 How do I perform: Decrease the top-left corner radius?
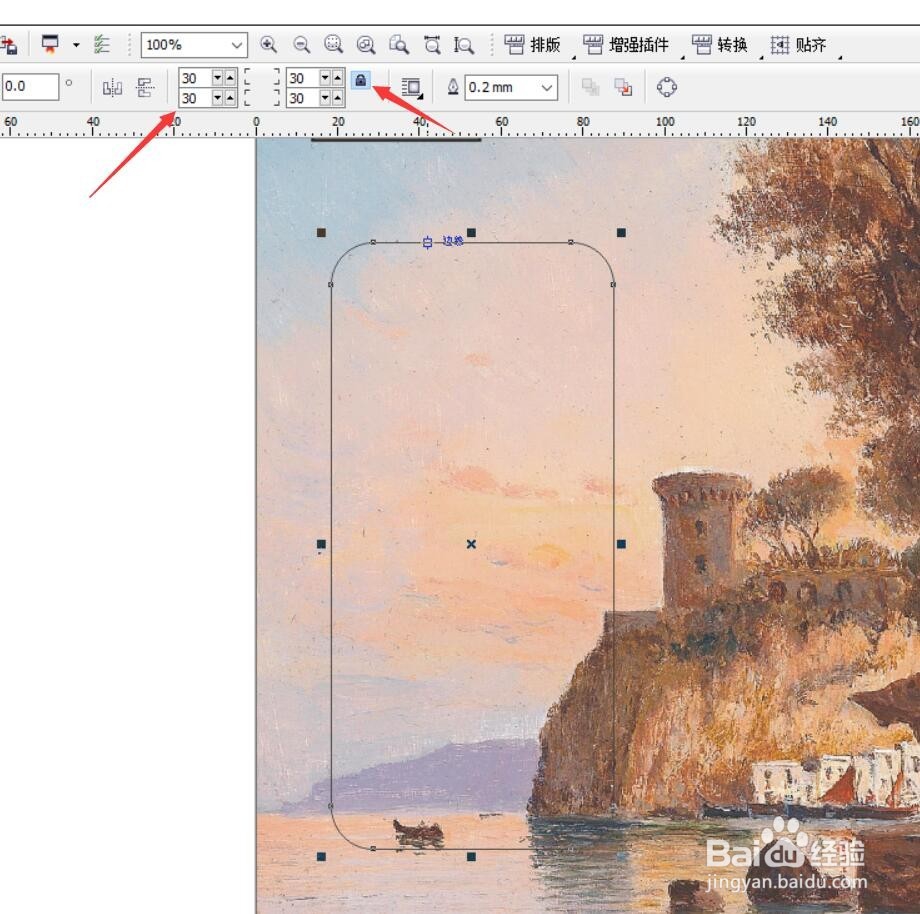218,78
